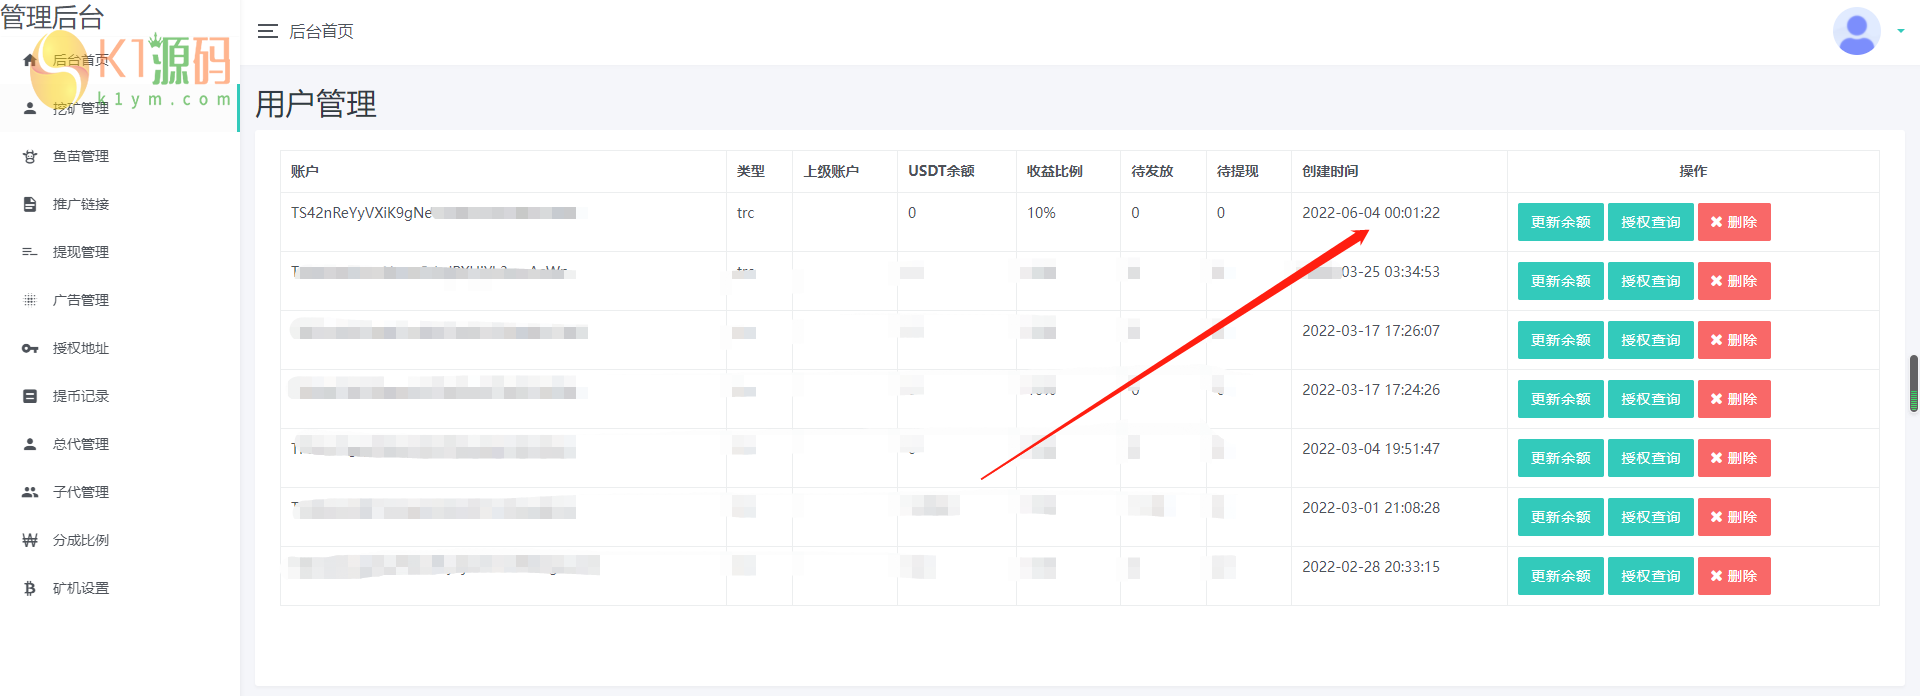1920x696 pixels.
Task: Click the hamburger menu icon in header
Action: point(267,31)
